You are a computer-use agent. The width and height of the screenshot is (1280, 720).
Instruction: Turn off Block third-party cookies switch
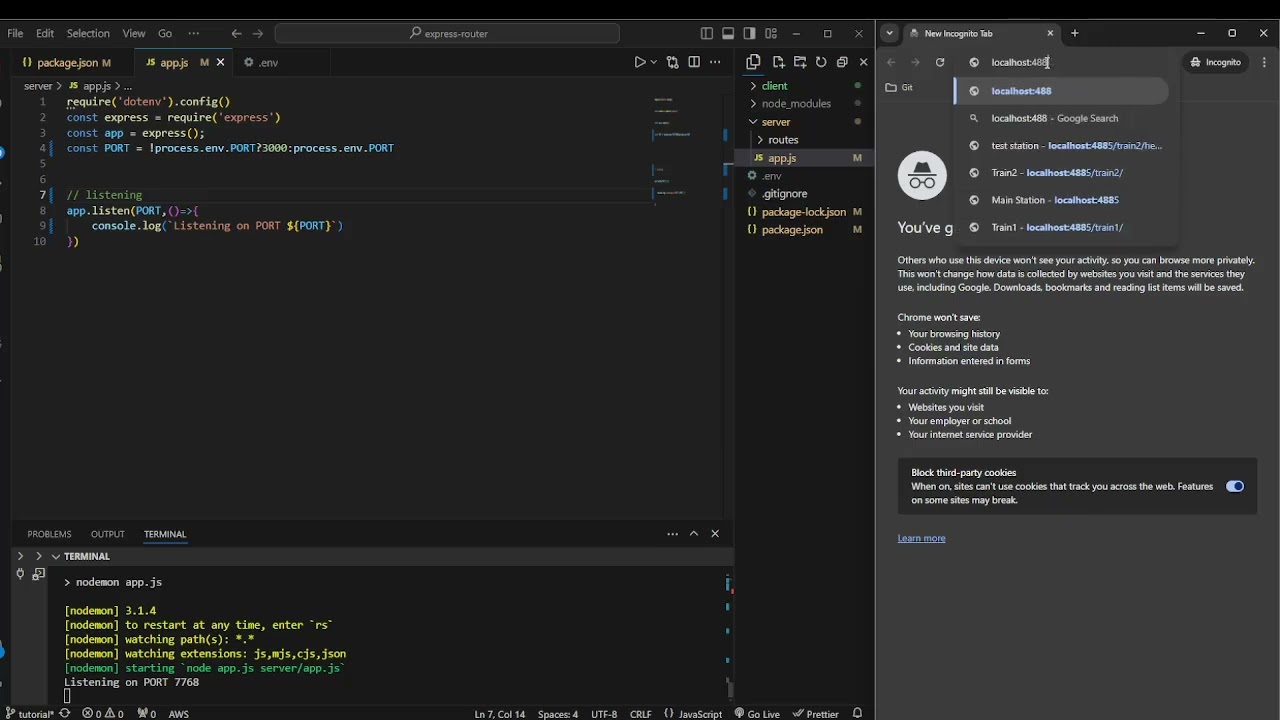click(1235, 487)
